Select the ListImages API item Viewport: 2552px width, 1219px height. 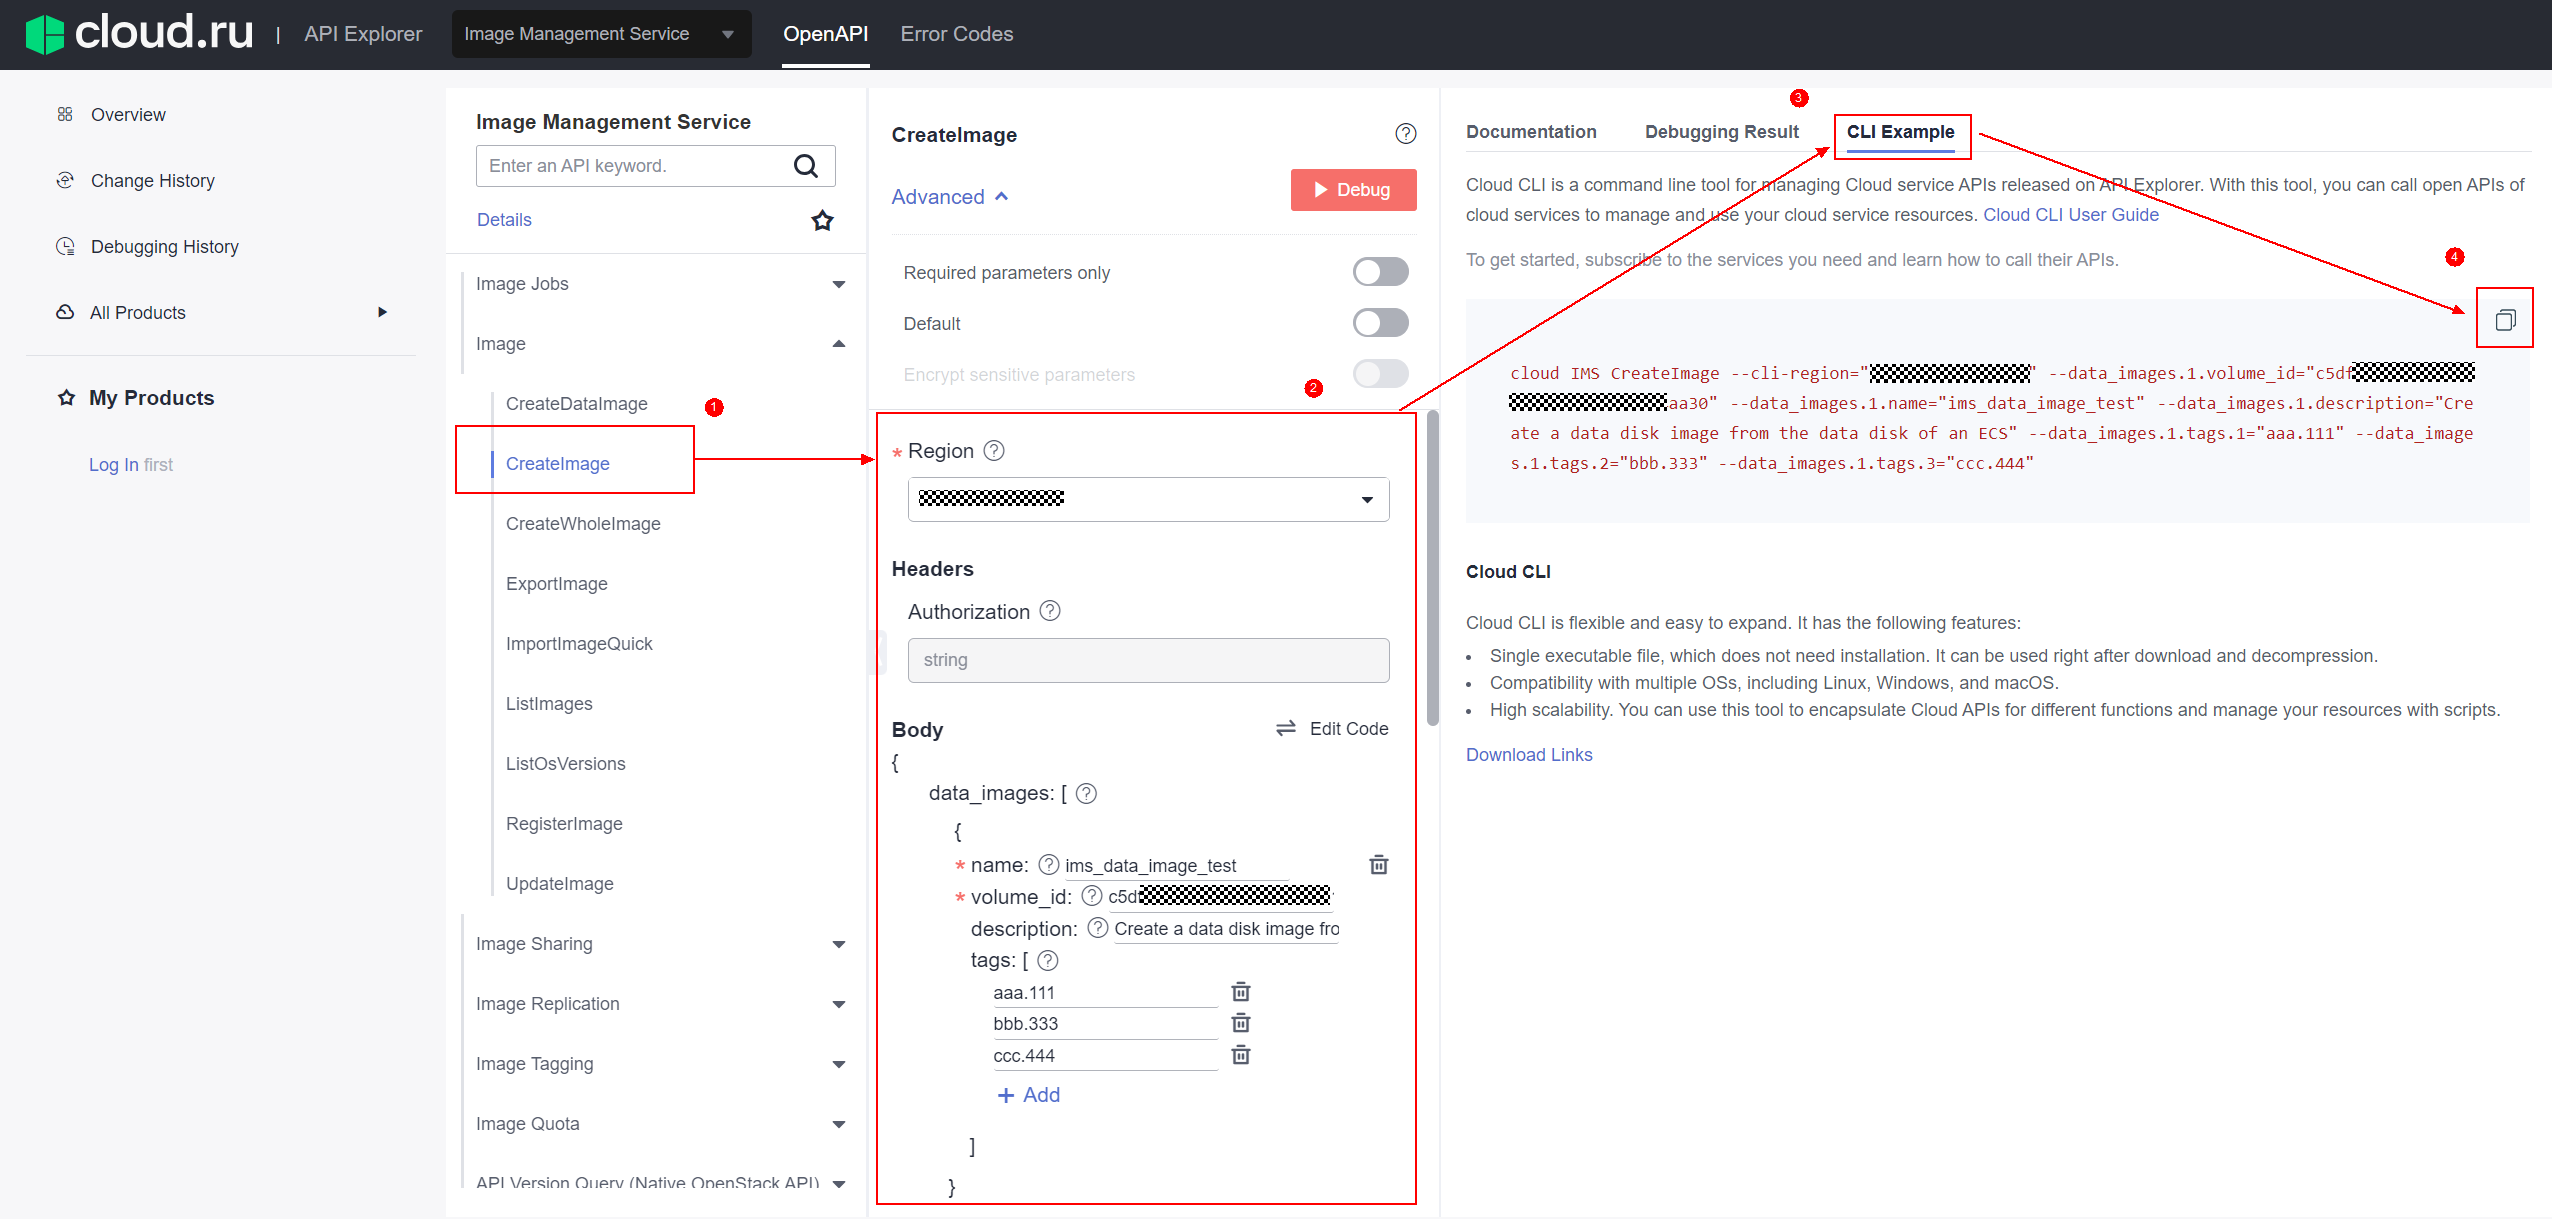click(x=549, y=704)
